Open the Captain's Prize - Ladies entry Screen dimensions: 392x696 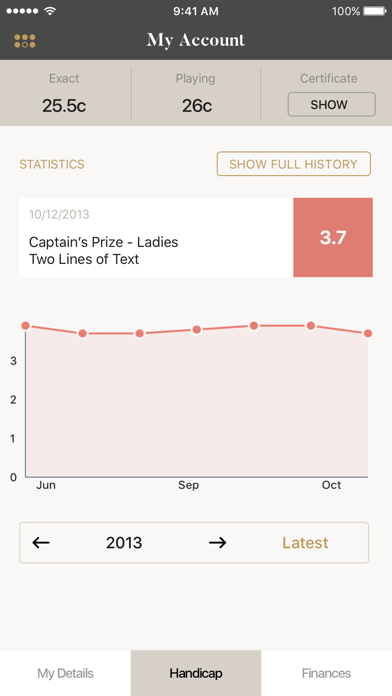point(156,237)
